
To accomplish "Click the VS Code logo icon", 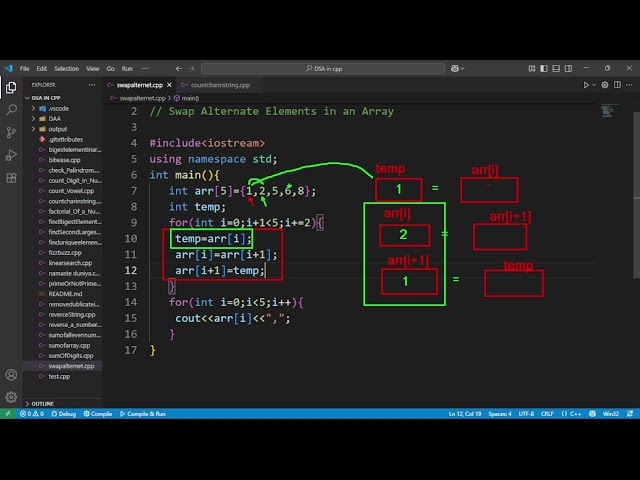I will (x=9, y=69).
